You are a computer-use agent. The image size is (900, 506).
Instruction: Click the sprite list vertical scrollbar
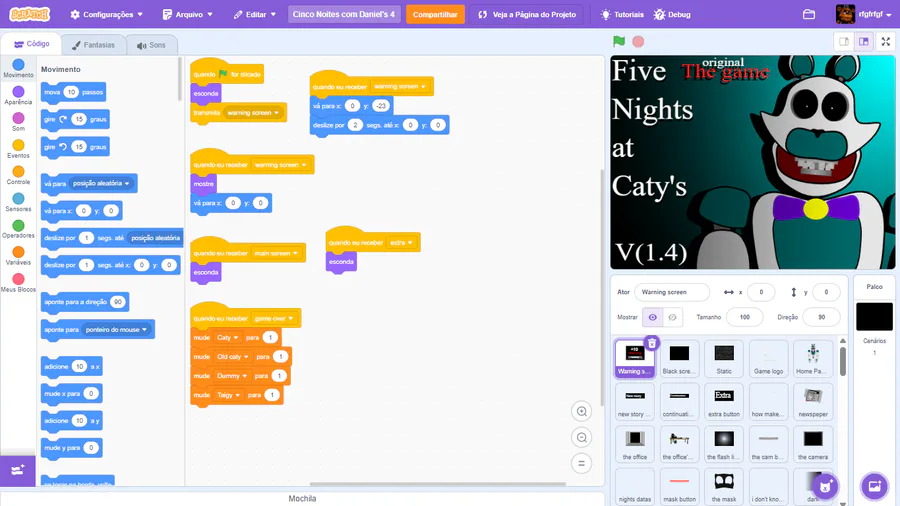coord(843,361)
